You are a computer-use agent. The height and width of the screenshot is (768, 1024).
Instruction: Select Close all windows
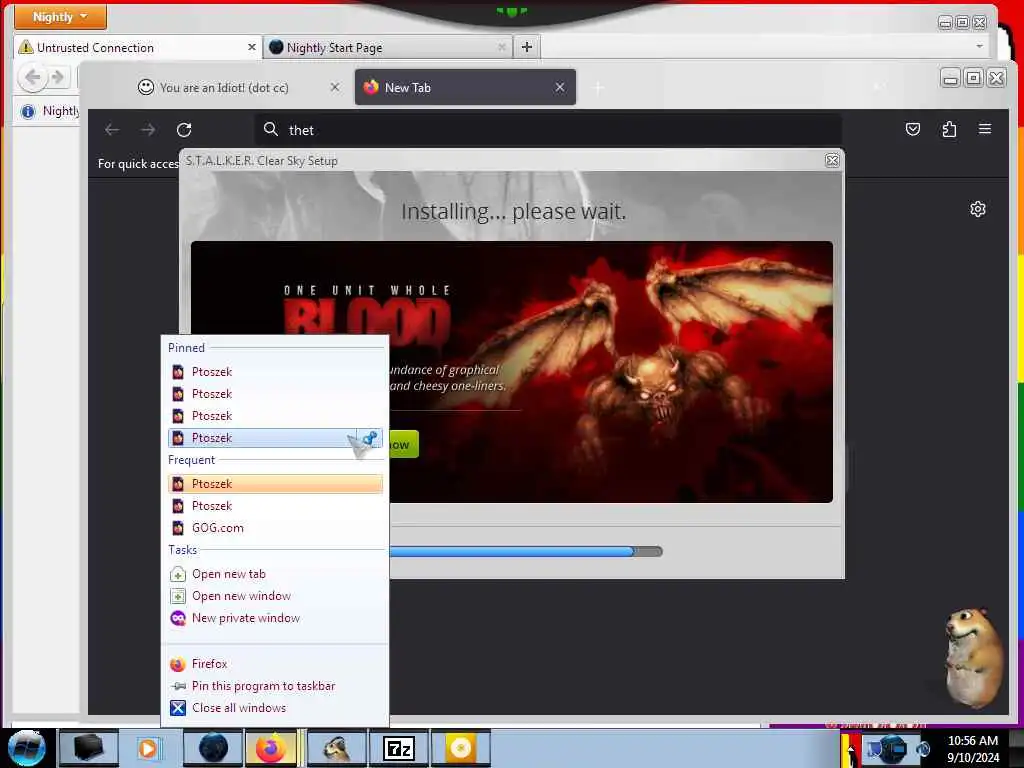[x=275, y=708]
